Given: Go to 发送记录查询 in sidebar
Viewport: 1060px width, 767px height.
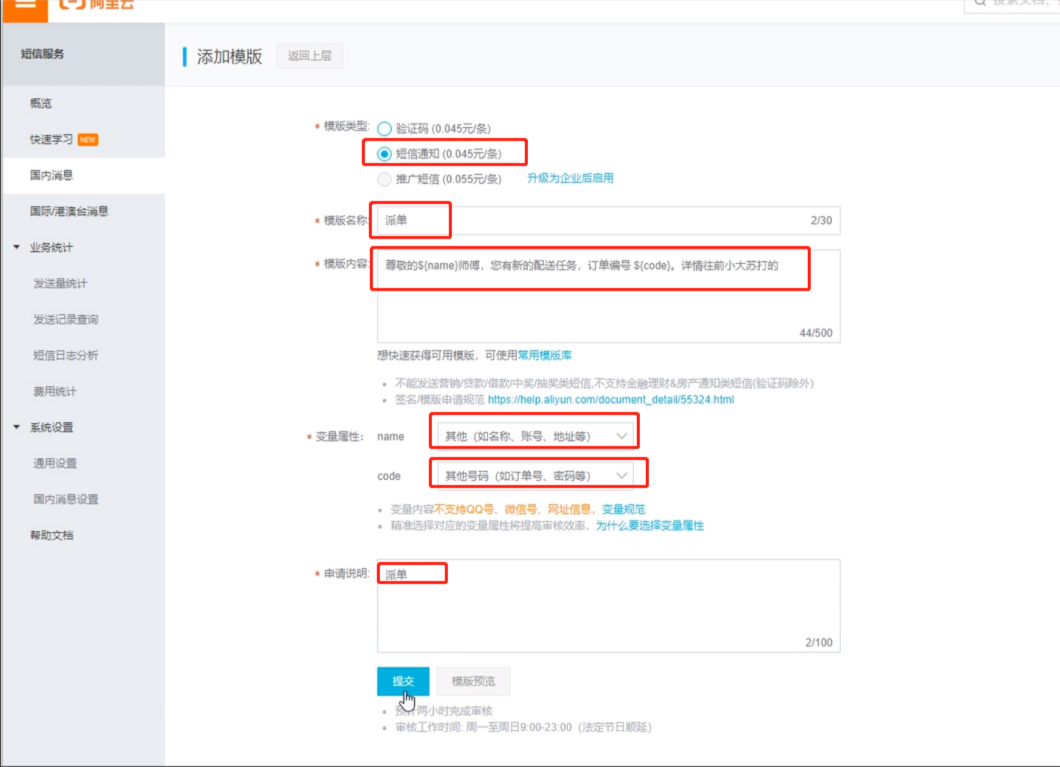Looking at the screenshot, I should click(65, 319).
